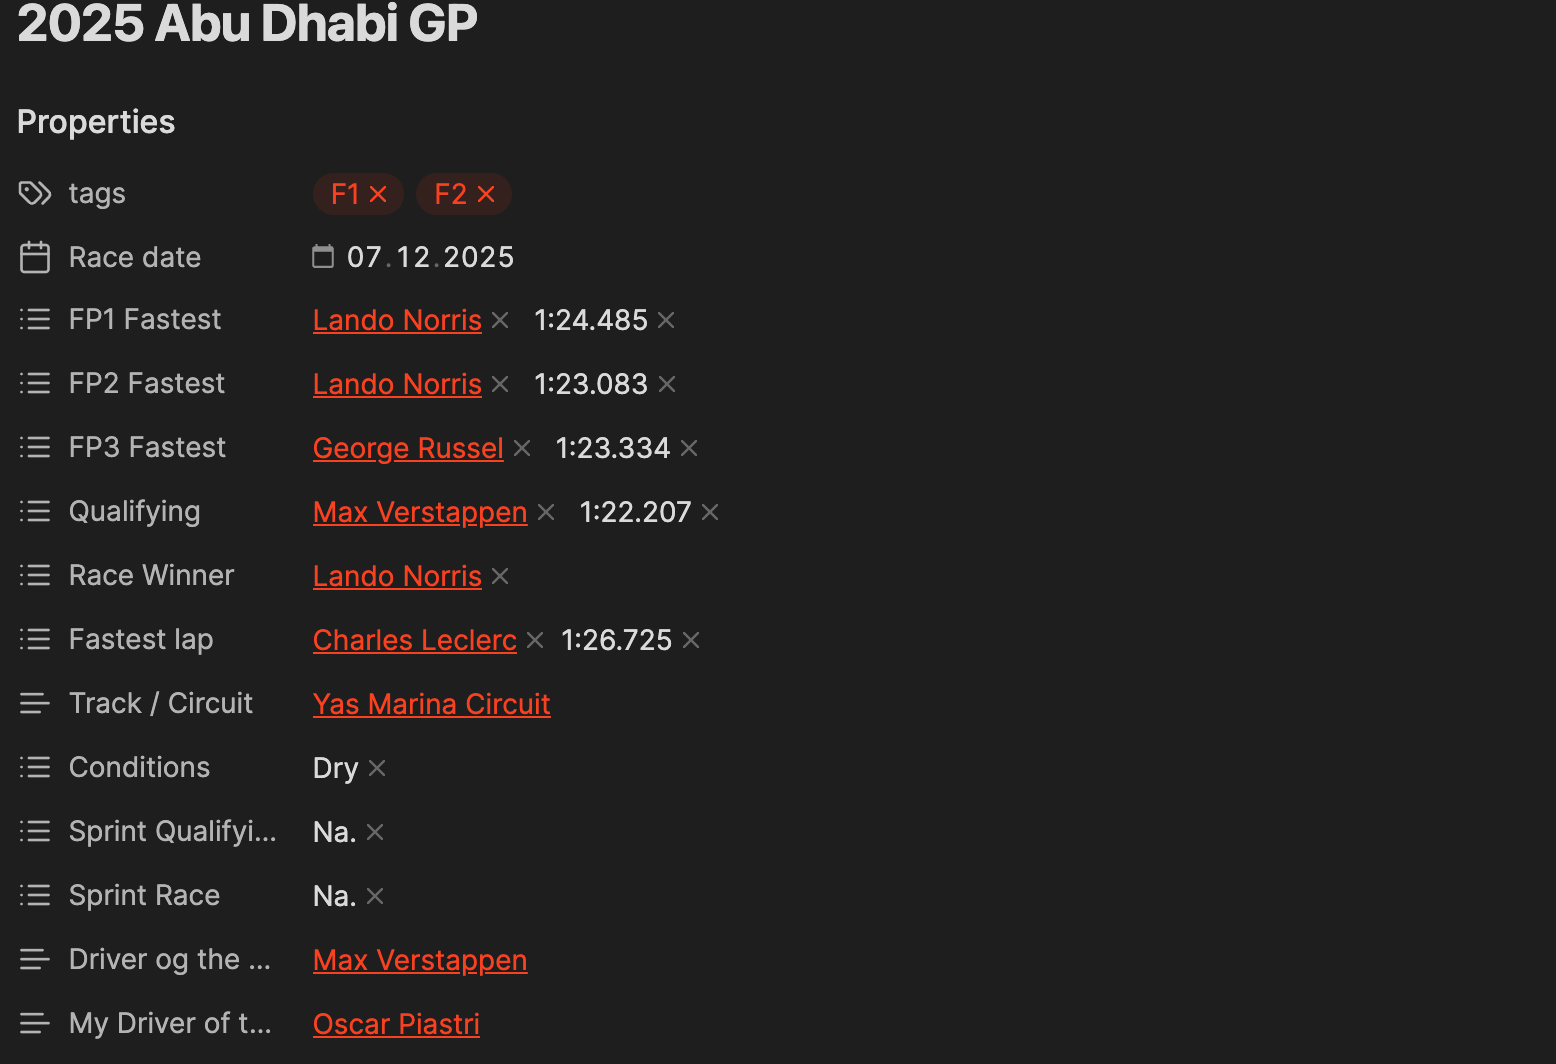Remove the Dry value from Conditions
Screen dimensions: 1556x1064
(x=377, y=768)
